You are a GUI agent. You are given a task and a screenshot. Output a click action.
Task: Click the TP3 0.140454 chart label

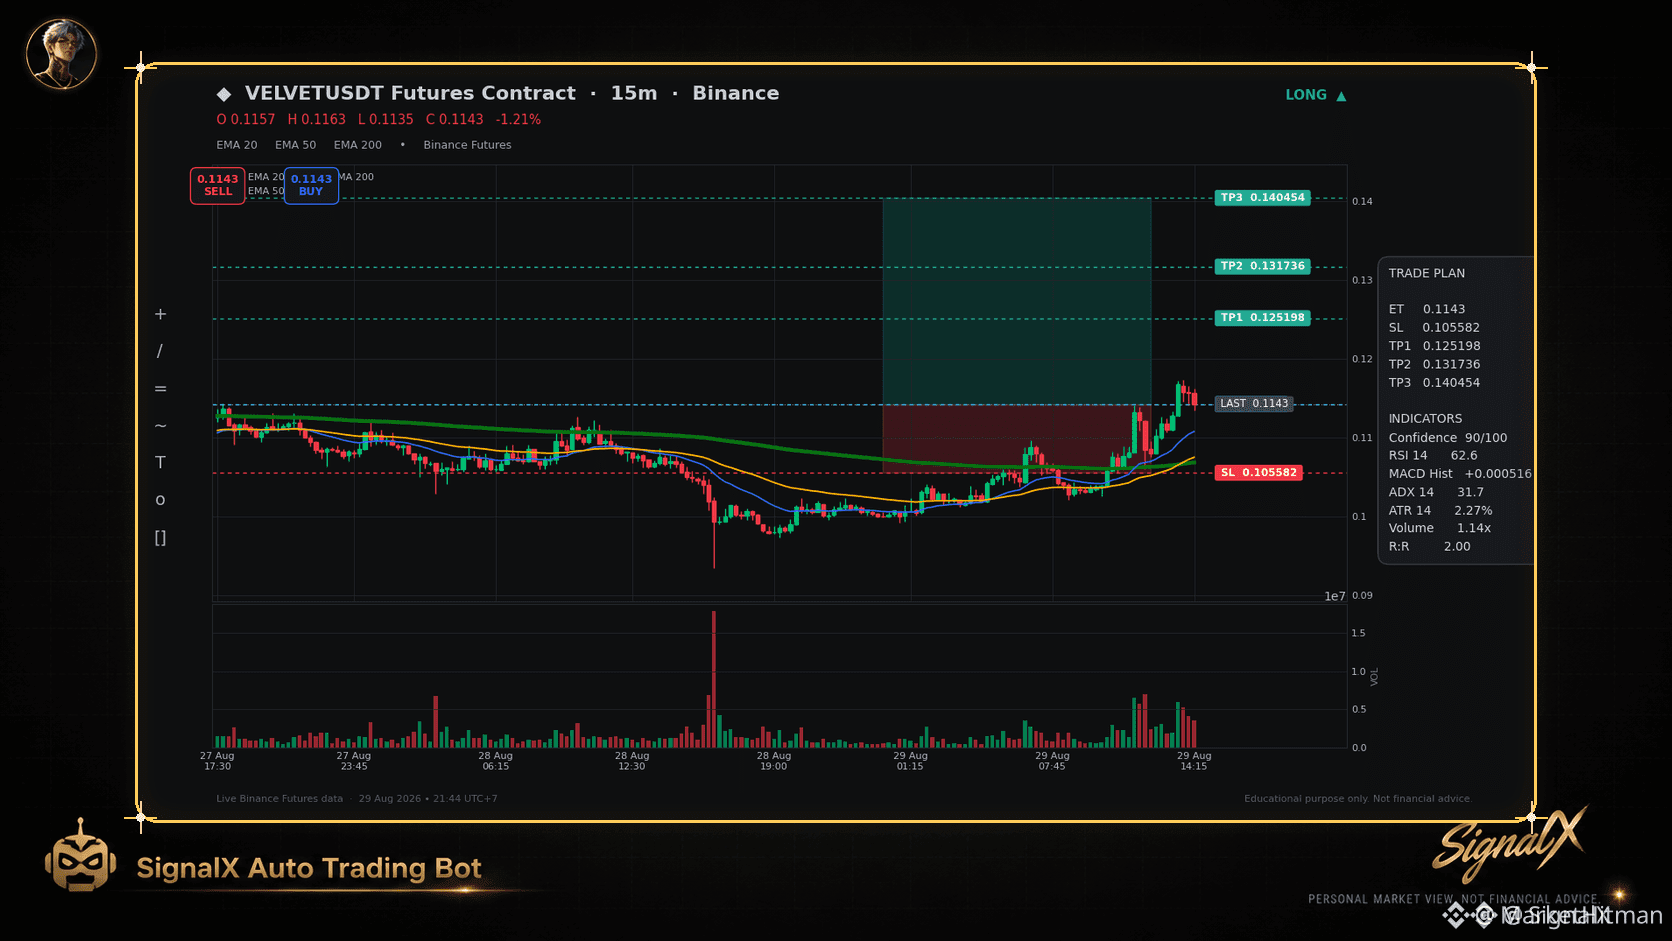click(x=1263, y=198)
